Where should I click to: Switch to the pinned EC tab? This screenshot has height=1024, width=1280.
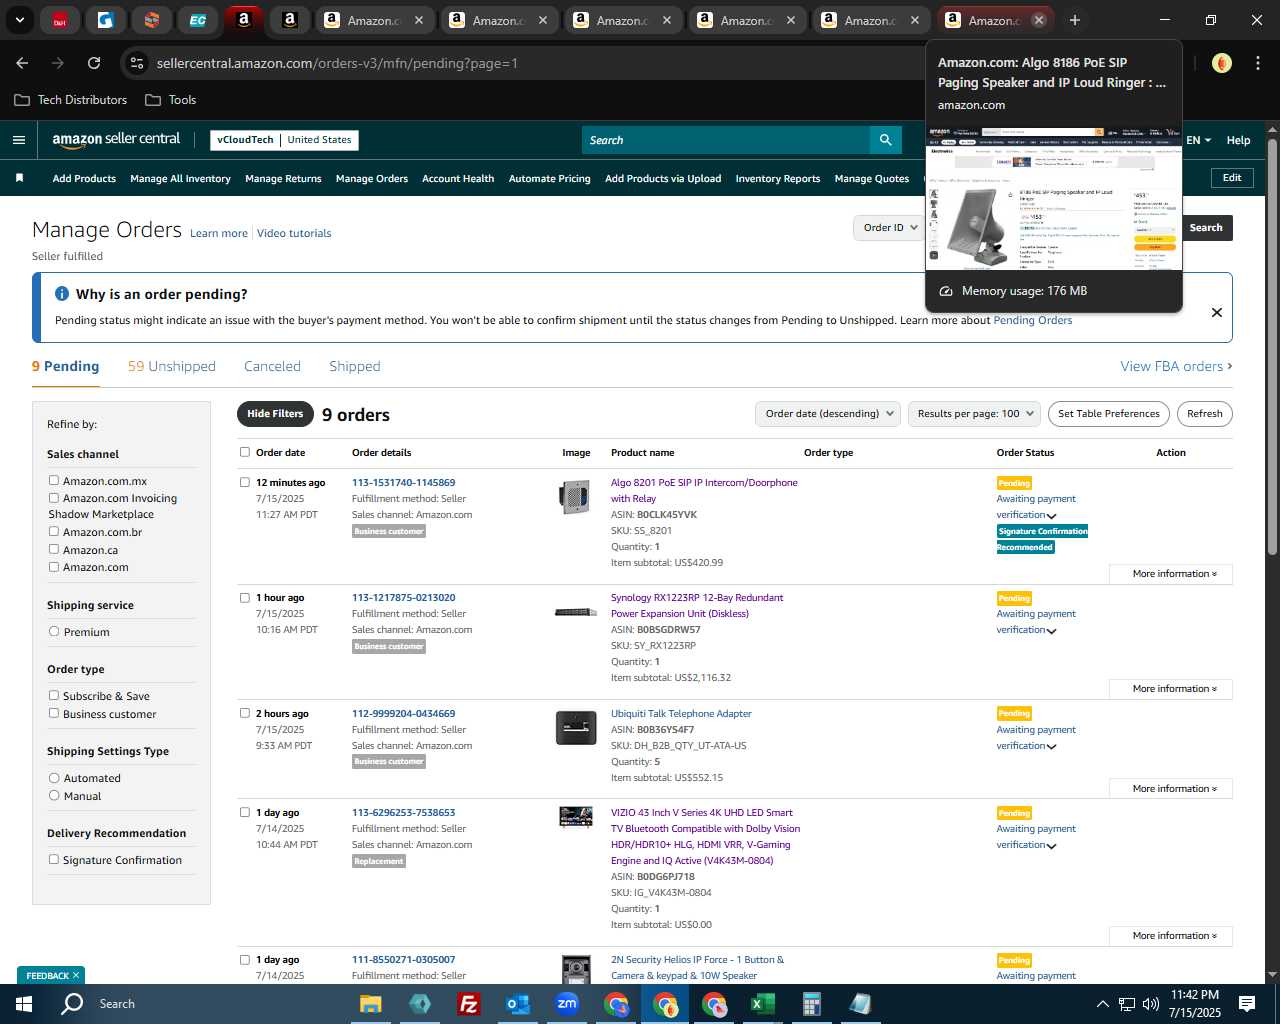(x=197, y=20)
